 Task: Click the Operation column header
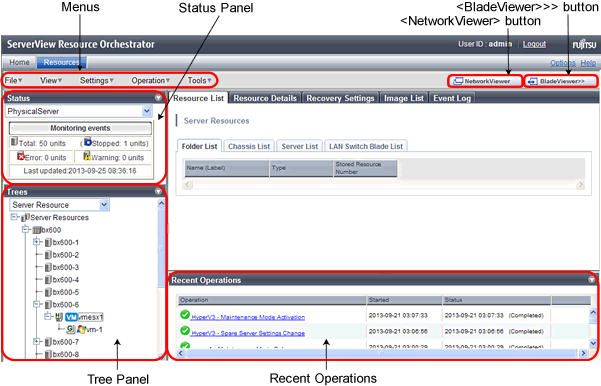(x=271, y=300)
